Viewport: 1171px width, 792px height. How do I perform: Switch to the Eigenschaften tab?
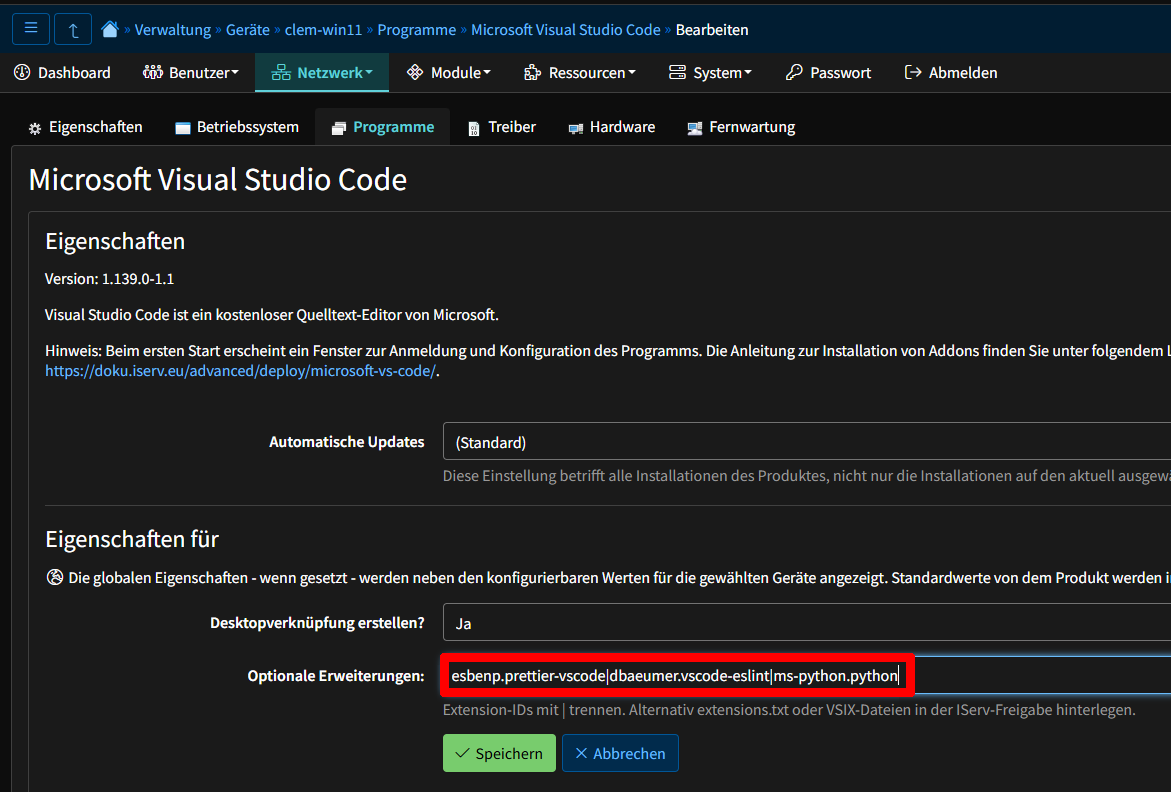[x=85, y=128]
